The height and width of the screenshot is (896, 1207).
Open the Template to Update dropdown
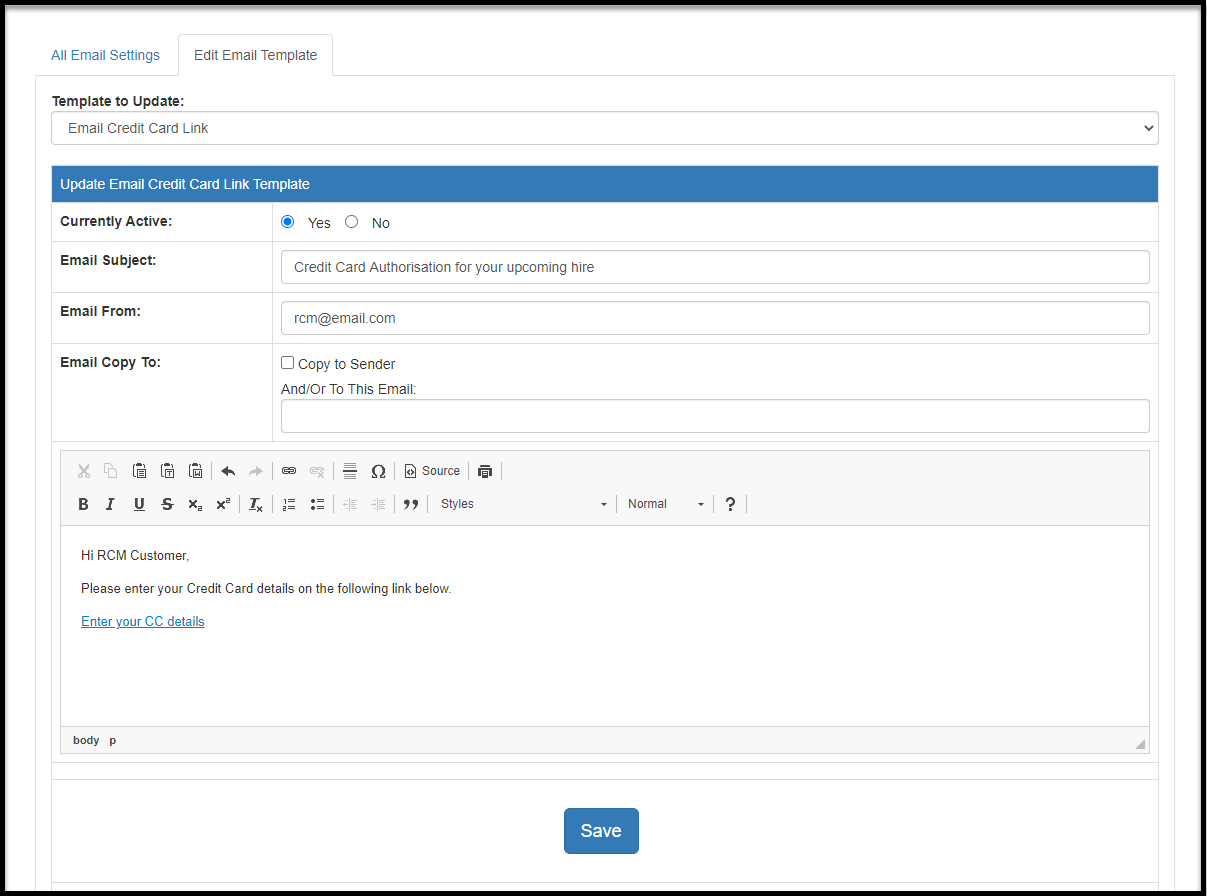(x=604, y=127)
